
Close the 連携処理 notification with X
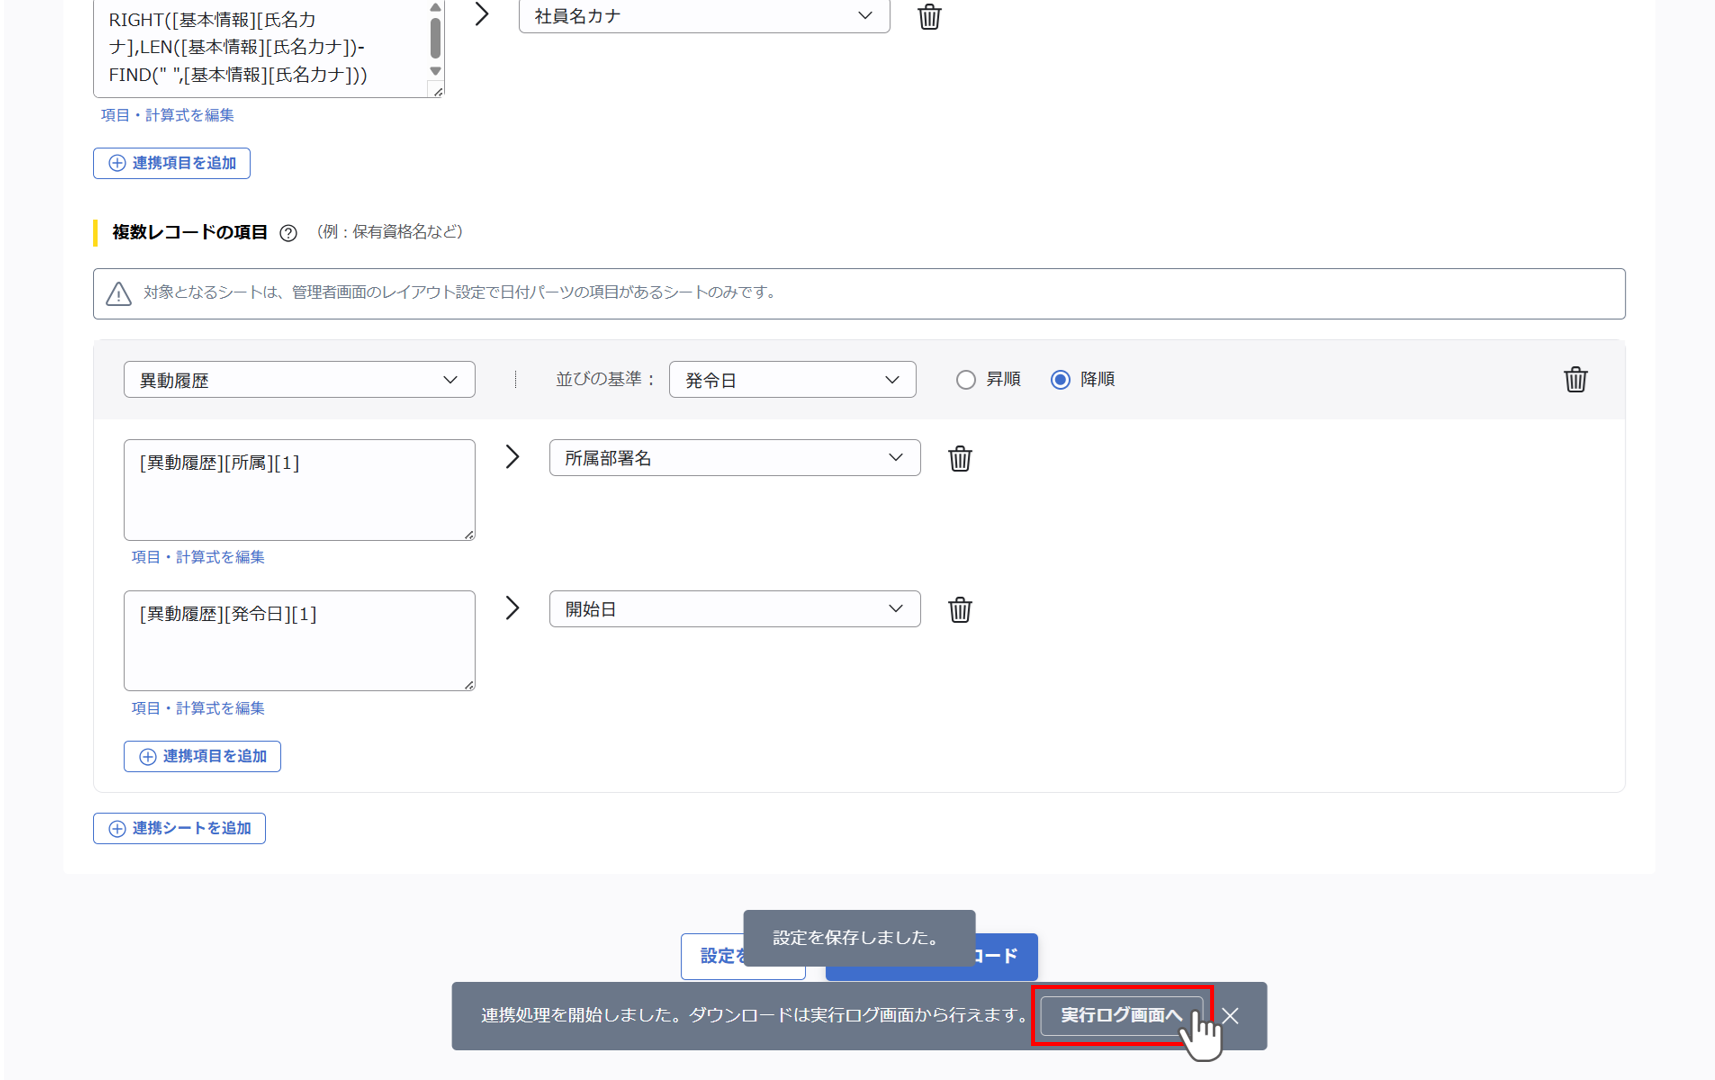click(x=1231, y=1016)
